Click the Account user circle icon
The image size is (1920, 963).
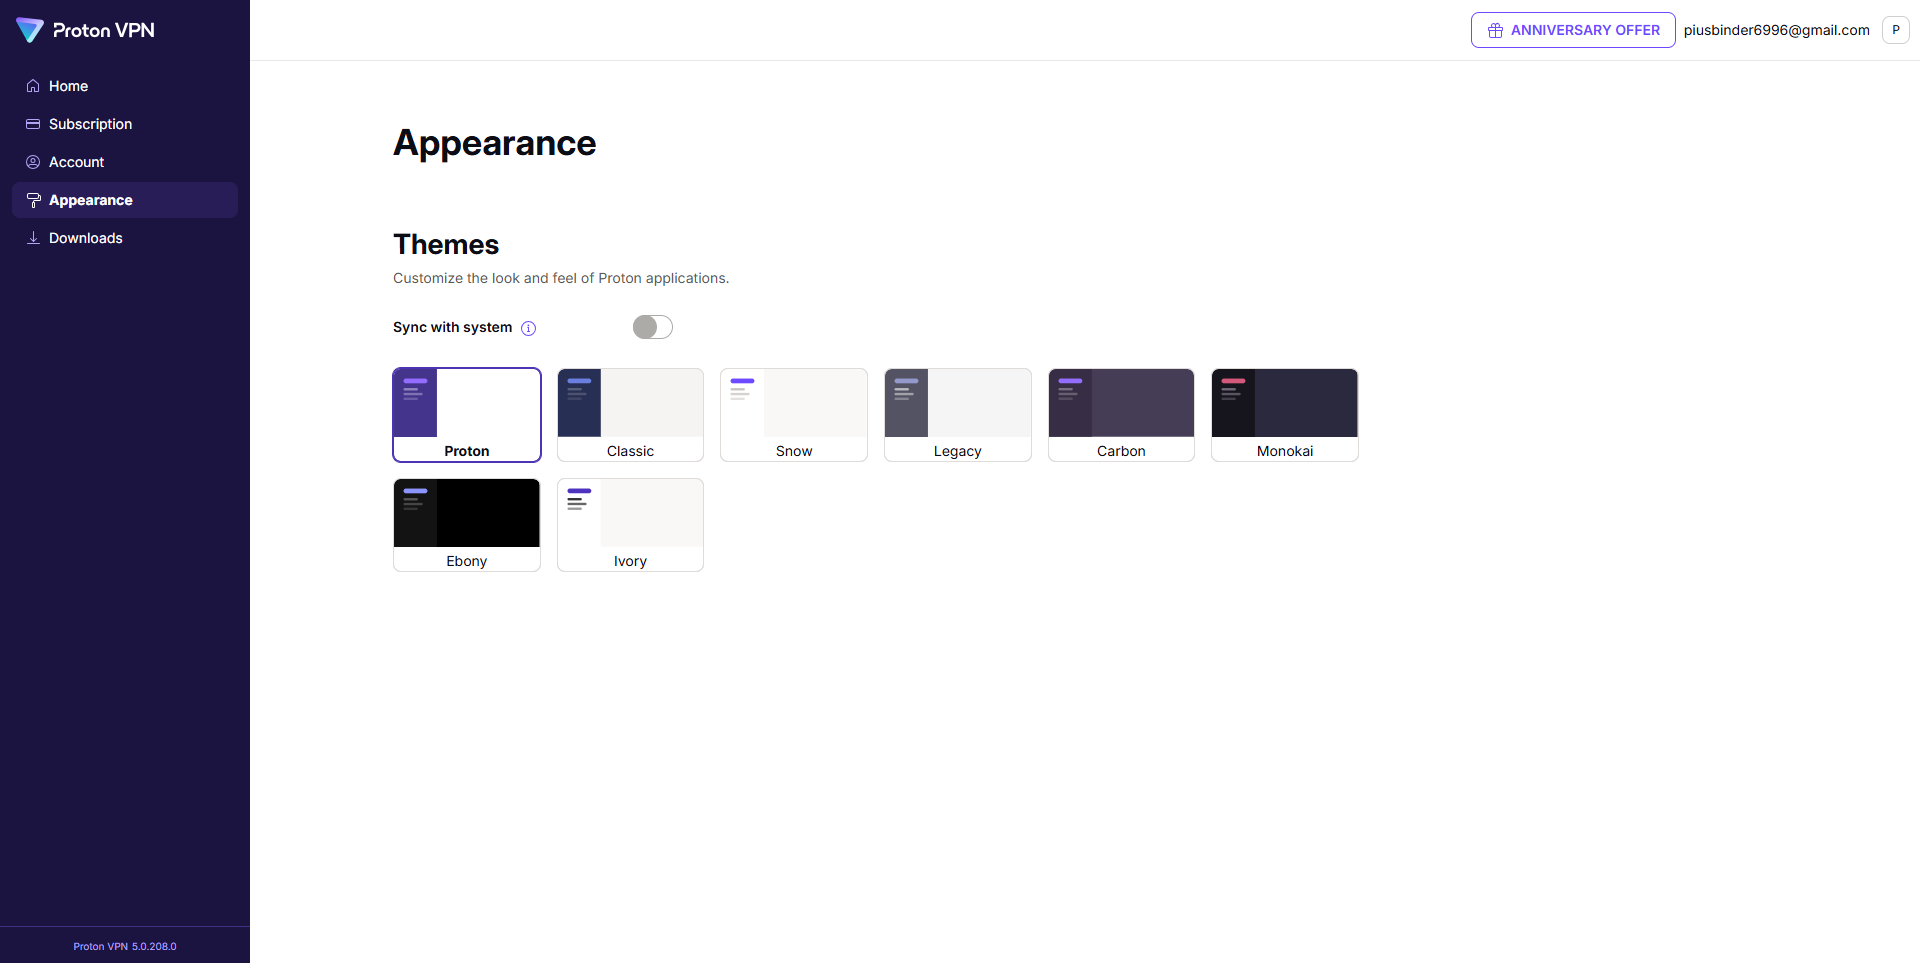[x=33, y=162]
